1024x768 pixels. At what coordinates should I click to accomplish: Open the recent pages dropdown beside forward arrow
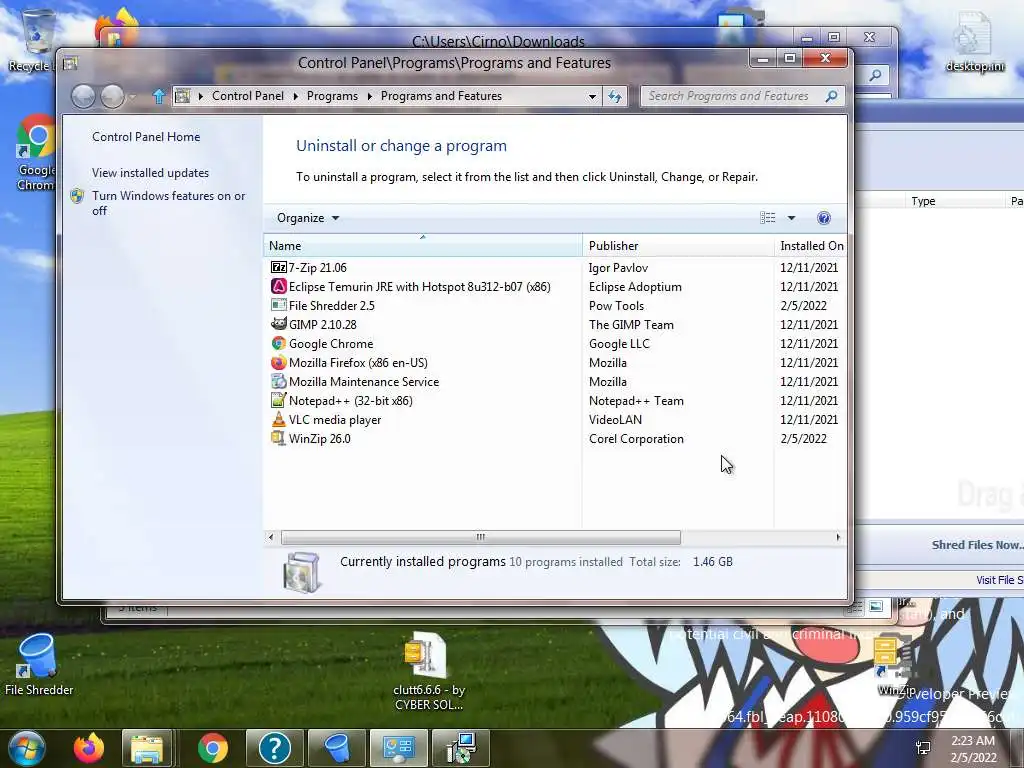(133, 97)
